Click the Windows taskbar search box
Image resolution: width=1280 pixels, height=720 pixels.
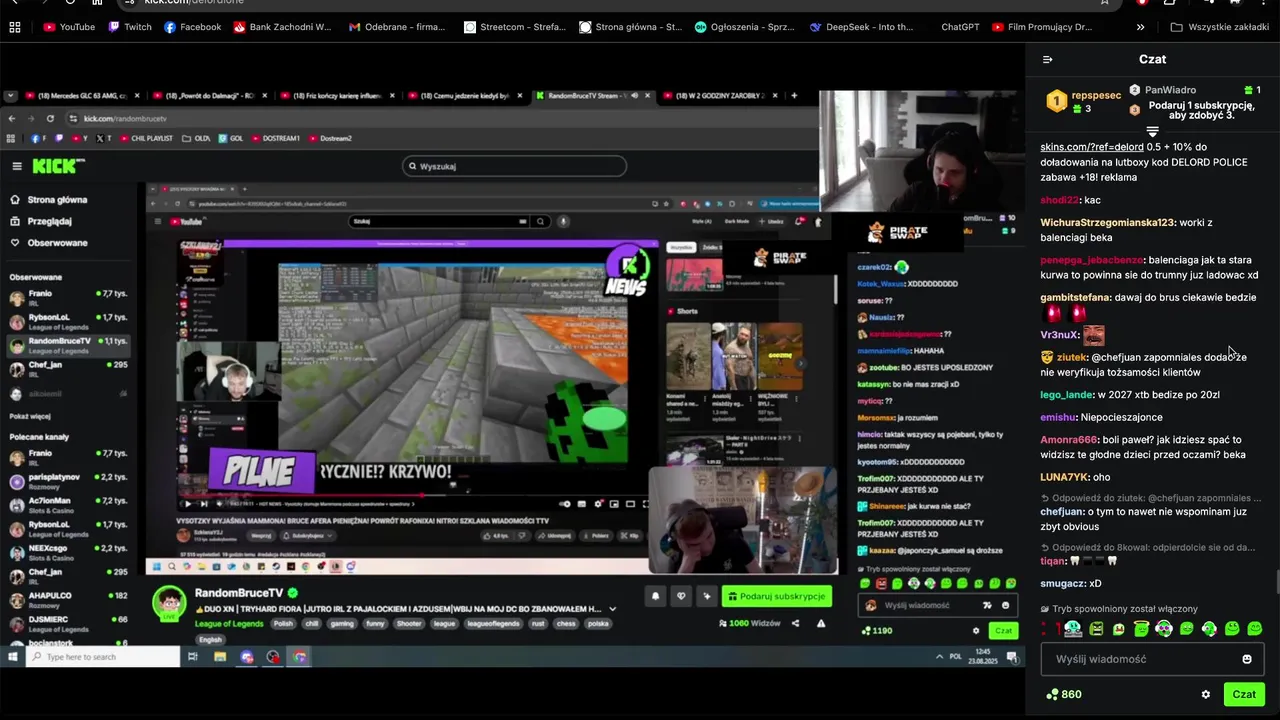click(103, 657)
